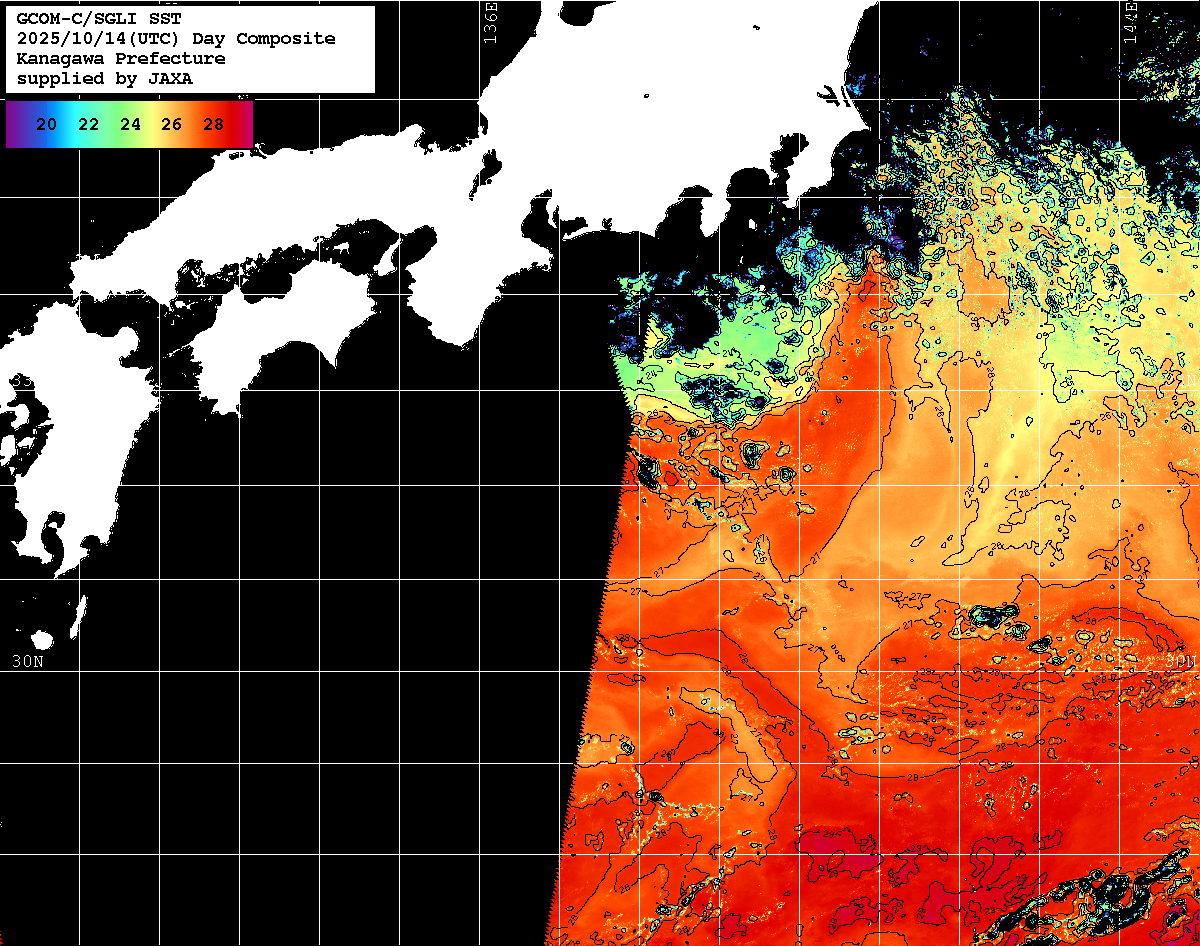Click the 30N latitude label on left edge
The width and height of the screenshot is (1200, 946).
28,661
